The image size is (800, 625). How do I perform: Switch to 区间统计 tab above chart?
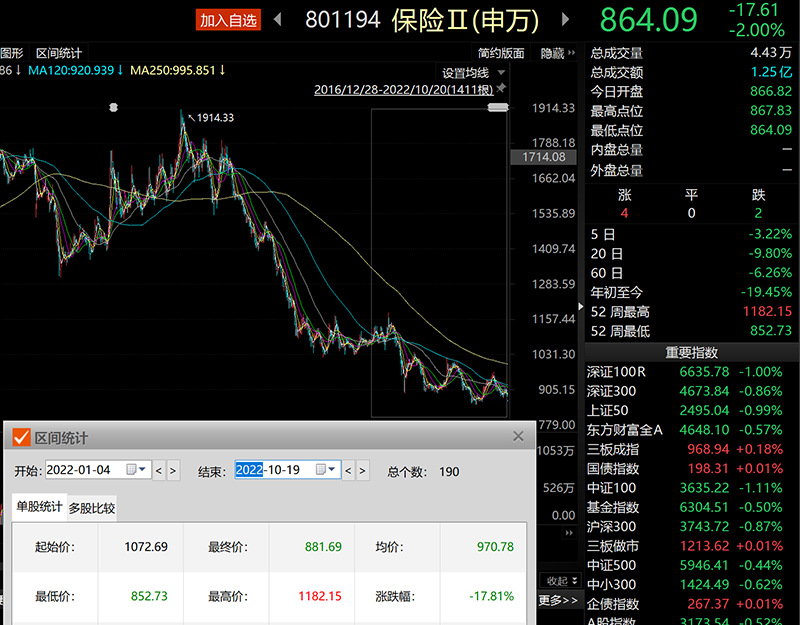[x=59, y=53]
